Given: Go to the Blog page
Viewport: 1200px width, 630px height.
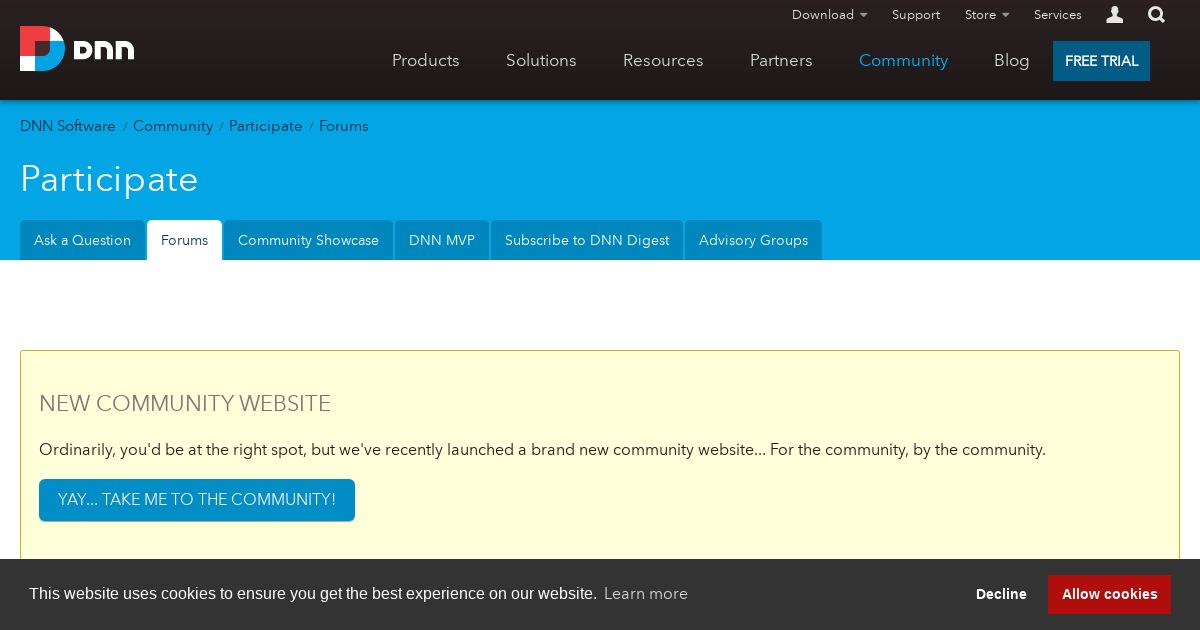Looking at the screenshot, I should pyautogui.click(x=1012, y=61).
